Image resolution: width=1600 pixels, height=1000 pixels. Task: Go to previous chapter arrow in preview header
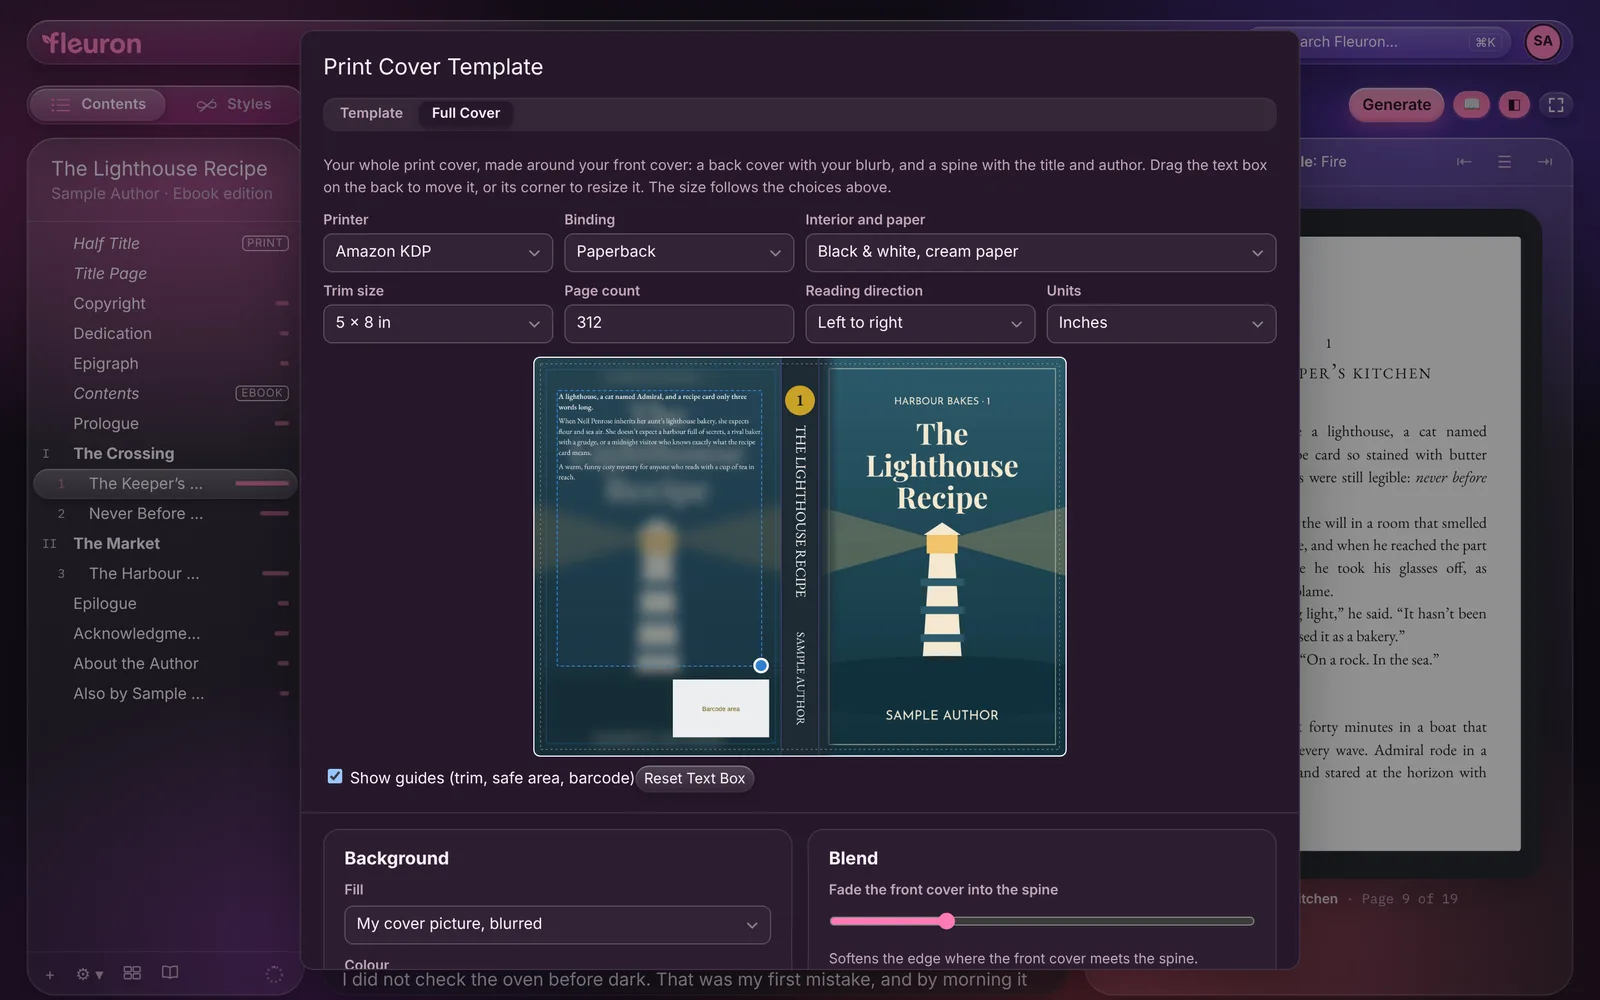[1464, 162]
